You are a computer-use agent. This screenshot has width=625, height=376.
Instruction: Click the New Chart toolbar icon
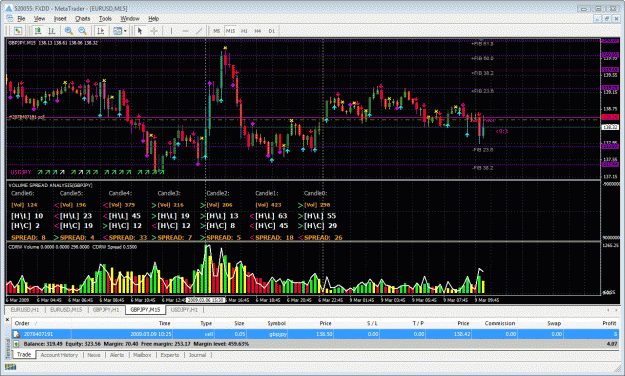tap(18, 31)
